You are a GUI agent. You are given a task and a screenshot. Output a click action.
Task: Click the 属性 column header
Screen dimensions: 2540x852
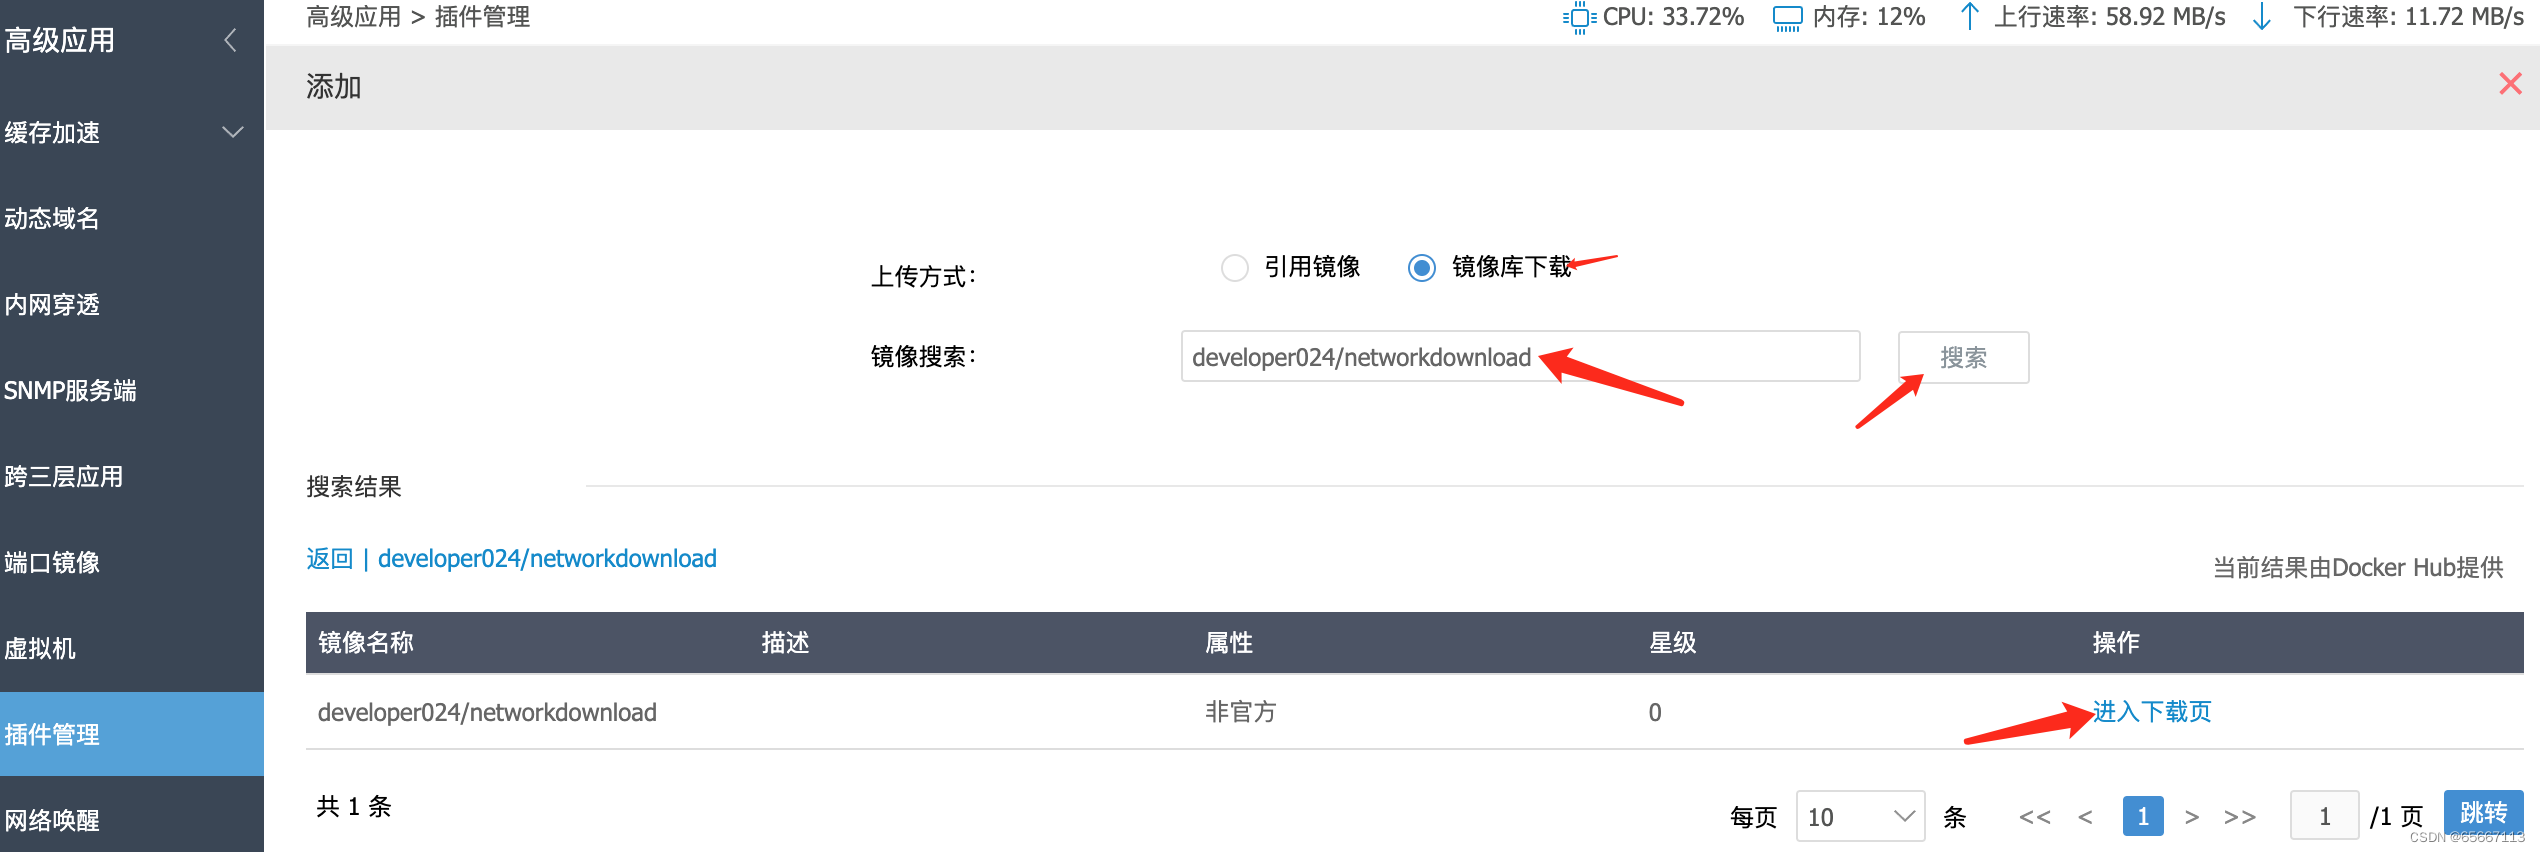click(1229, 642)
